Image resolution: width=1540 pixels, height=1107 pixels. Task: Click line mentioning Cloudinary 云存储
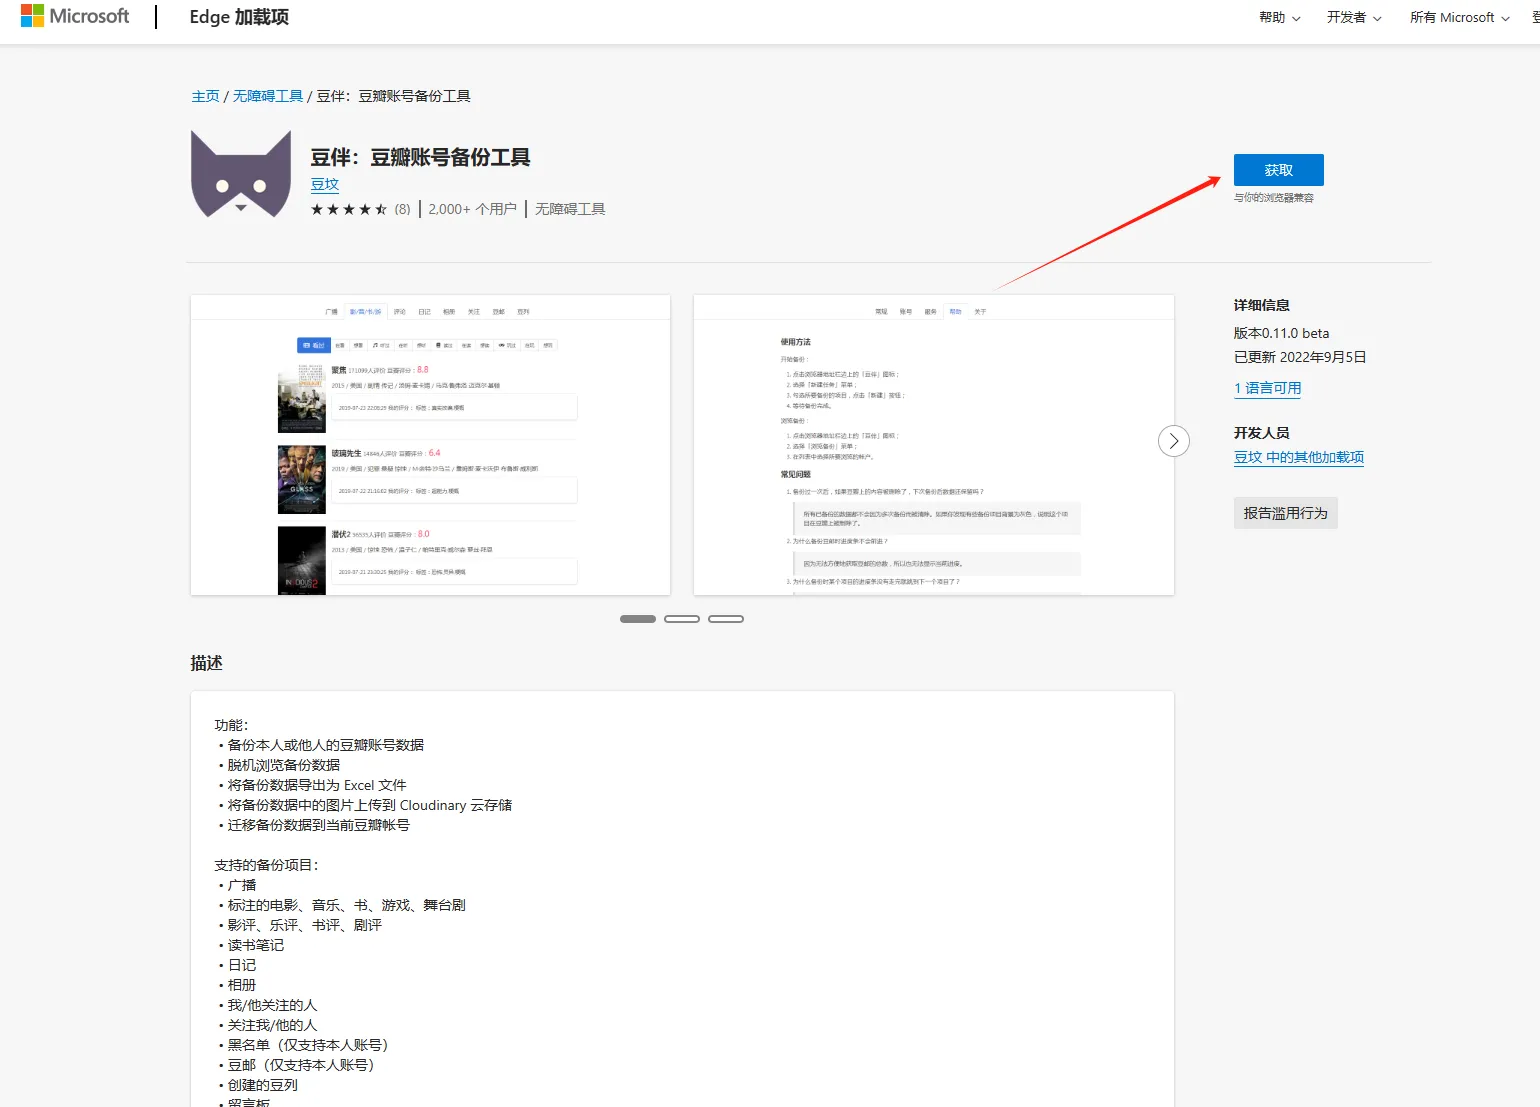pyautogui.click(x=369, y=805)
